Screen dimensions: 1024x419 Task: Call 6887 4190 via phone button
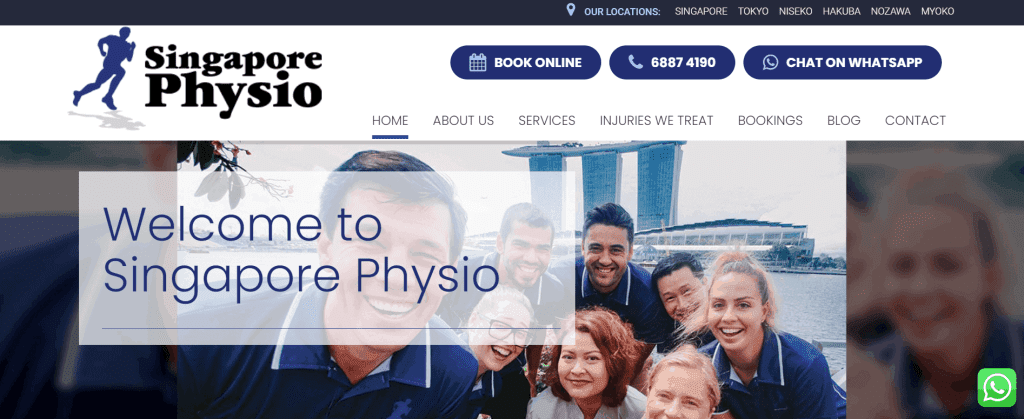672,63
